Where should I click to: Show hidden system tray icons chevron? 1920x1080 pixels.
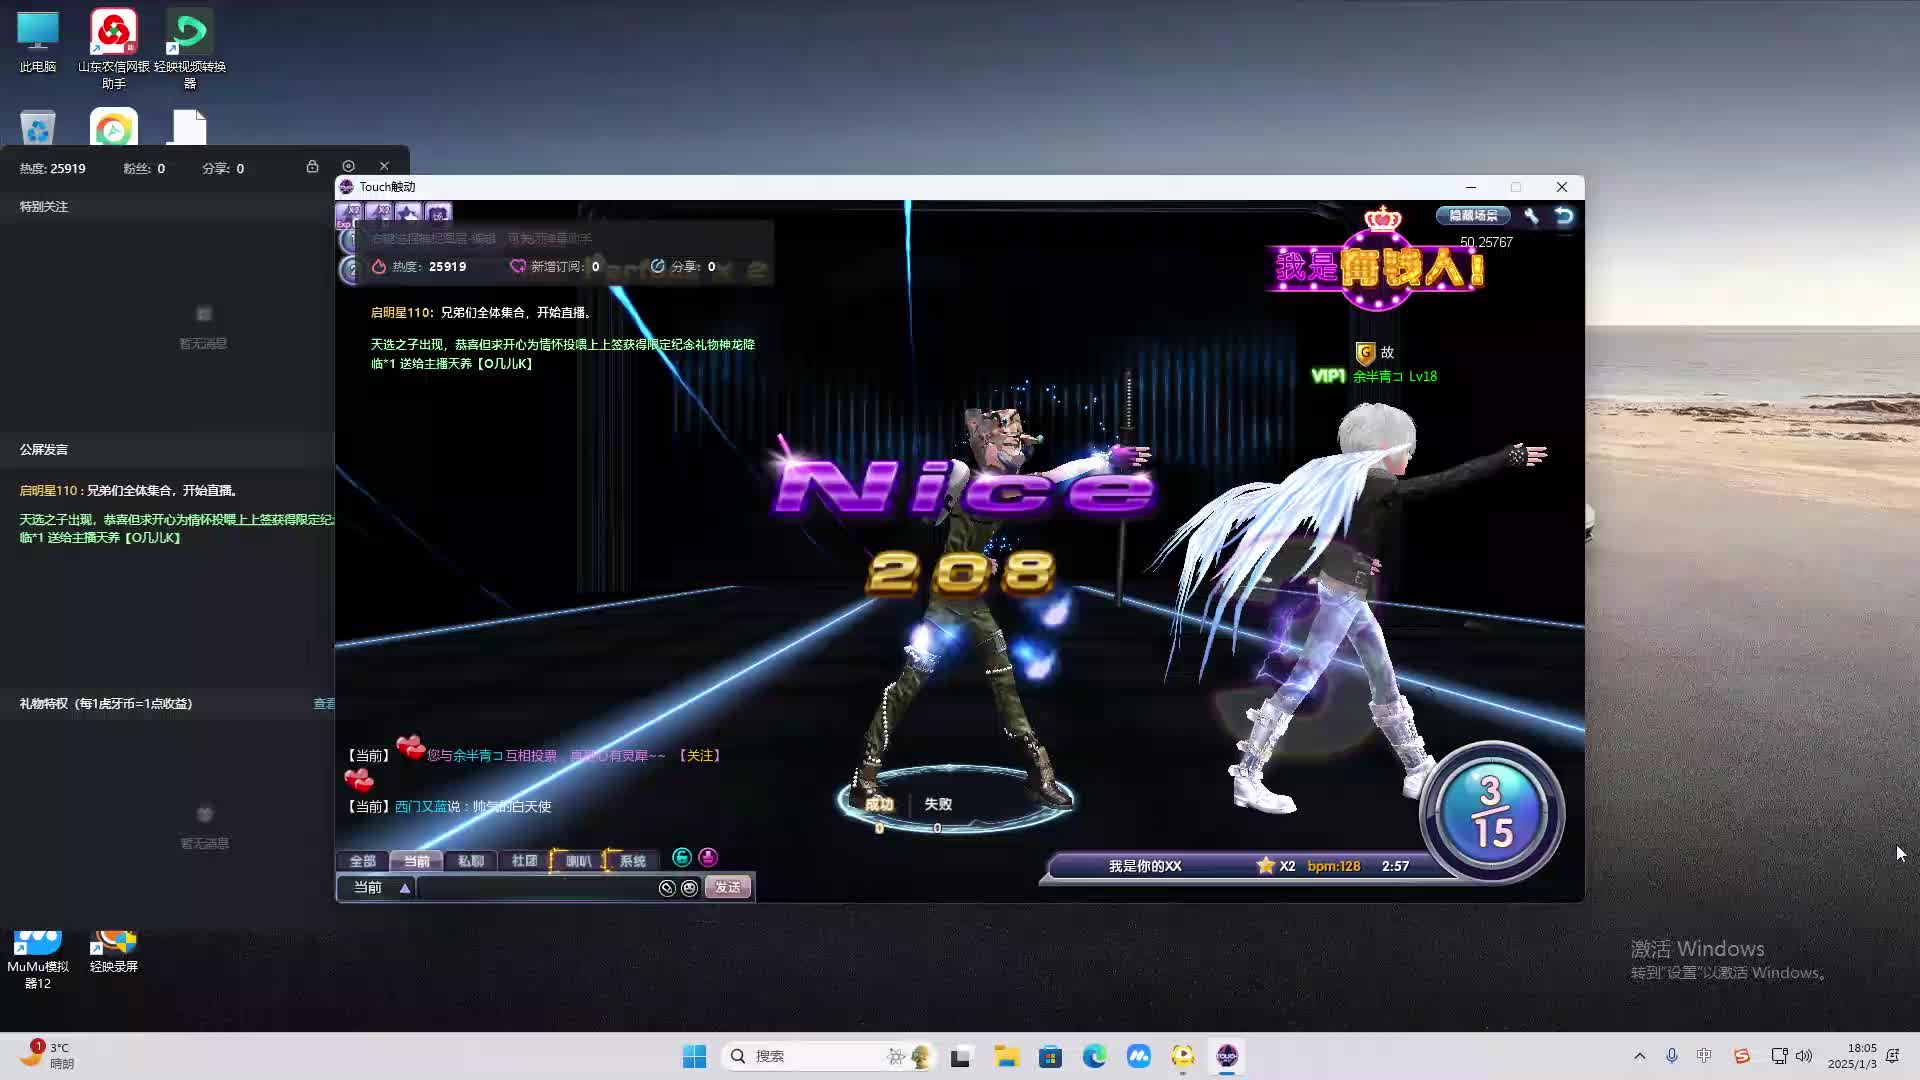click(x=1639, y=1056)
